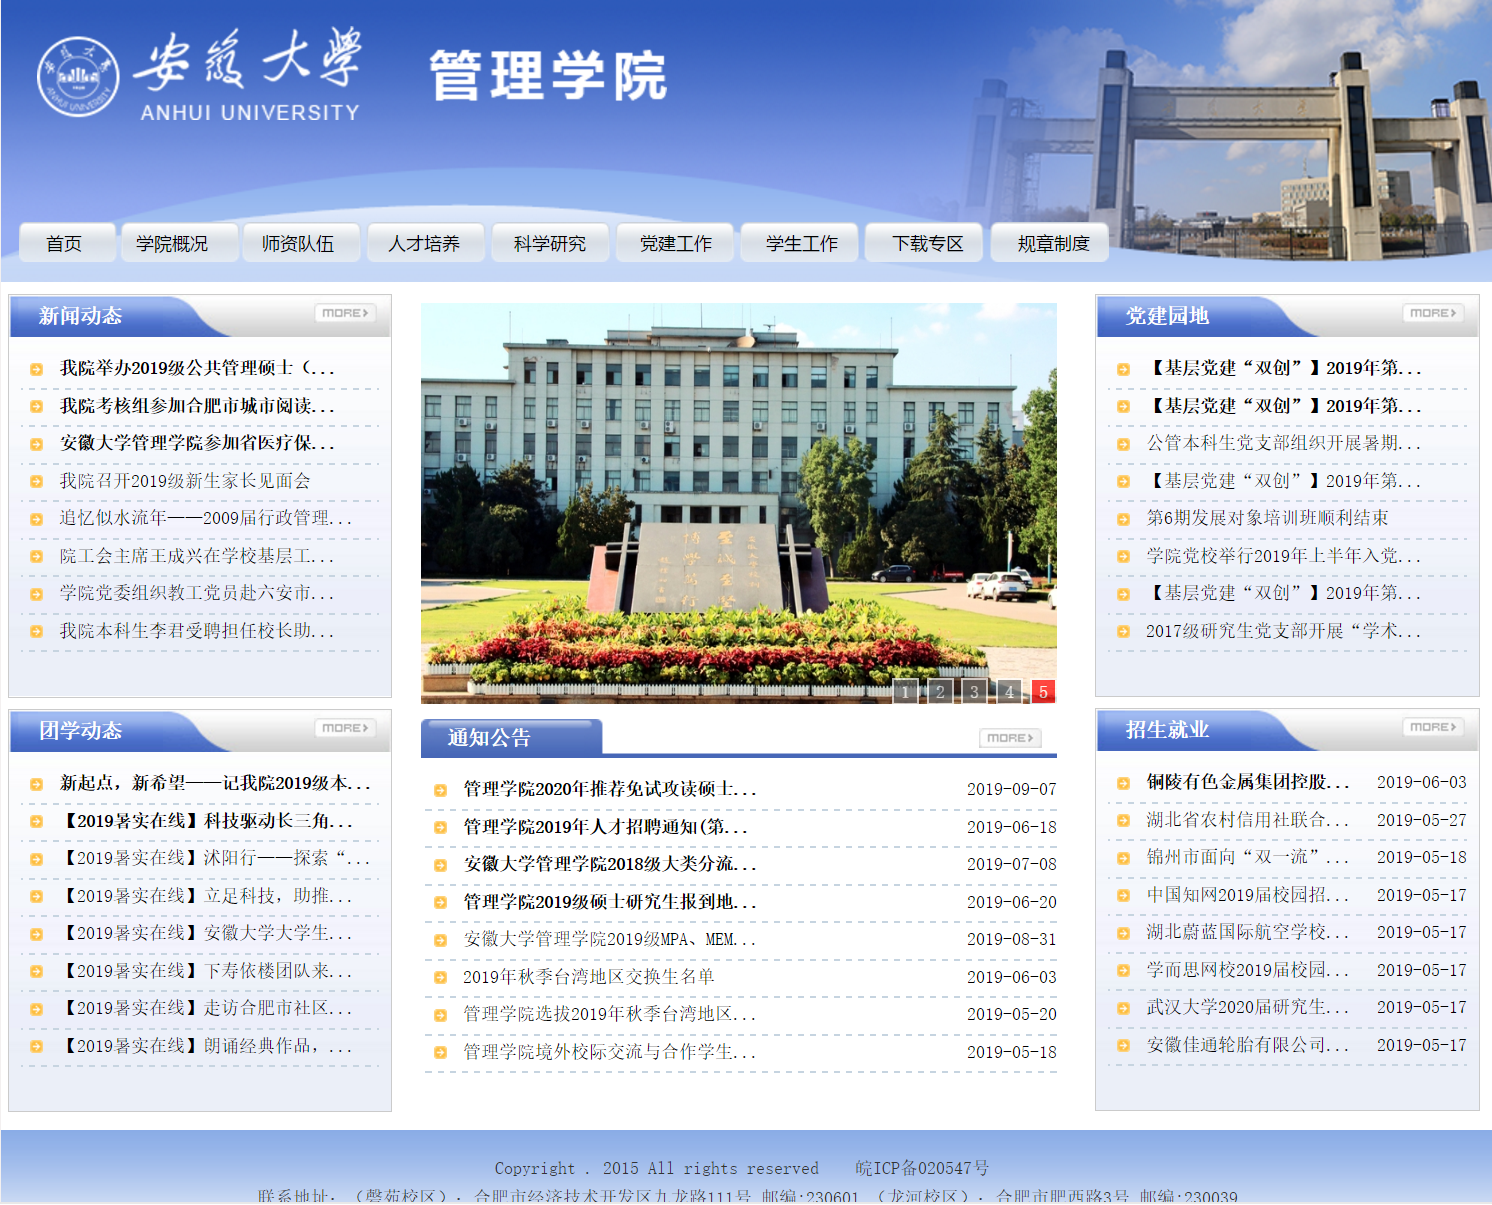The width and height of the screenshot is (1492, 1205).
Task: Open MORE in the 新闻动态 panel
Action: tap(345, 313)
